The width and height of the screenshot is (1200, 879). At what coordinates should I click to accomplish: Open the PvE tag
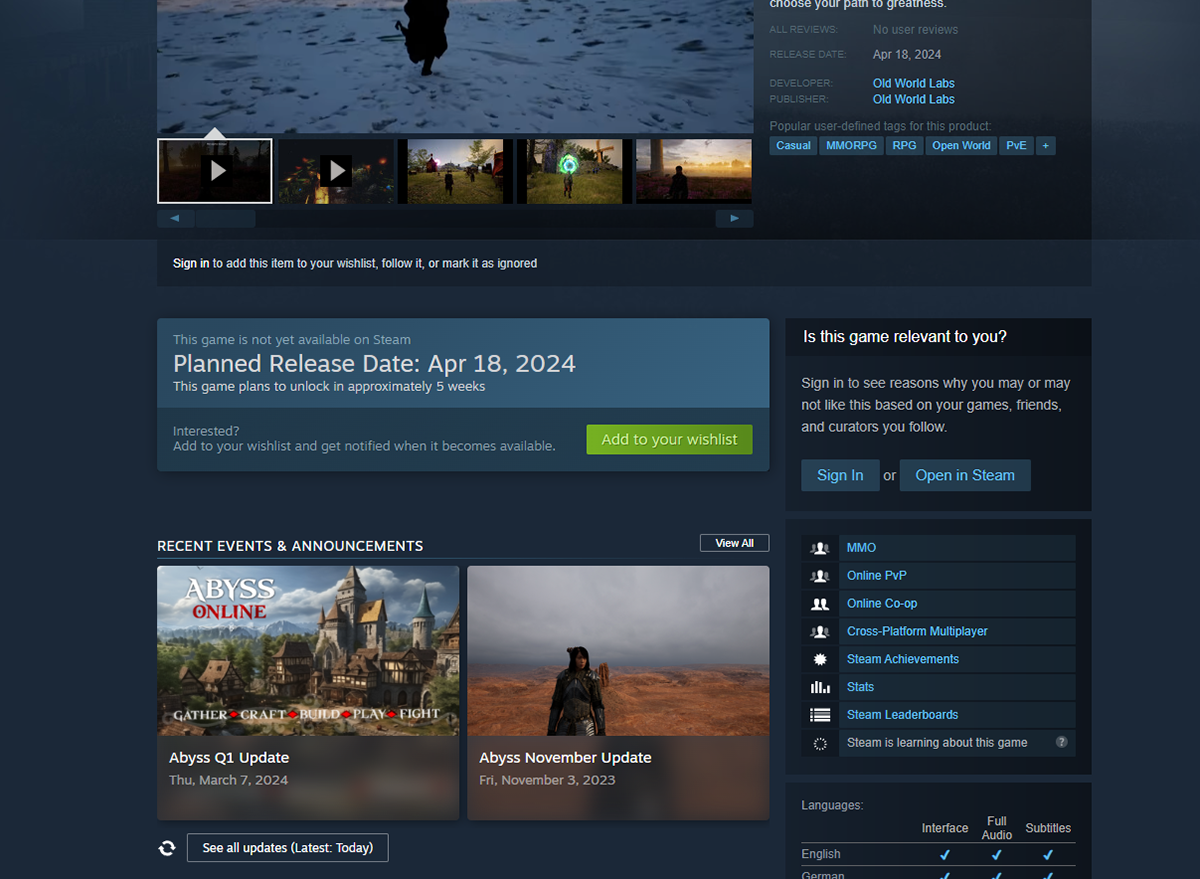(1016, 145)
